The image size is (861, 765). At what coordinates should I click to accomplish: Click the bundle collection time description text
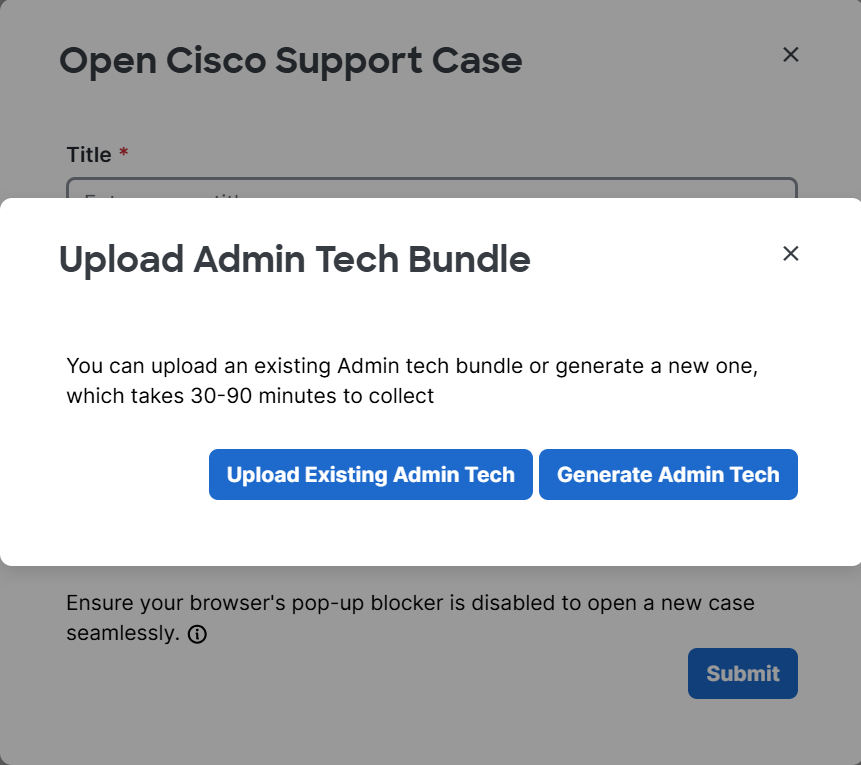click(412, 380)
